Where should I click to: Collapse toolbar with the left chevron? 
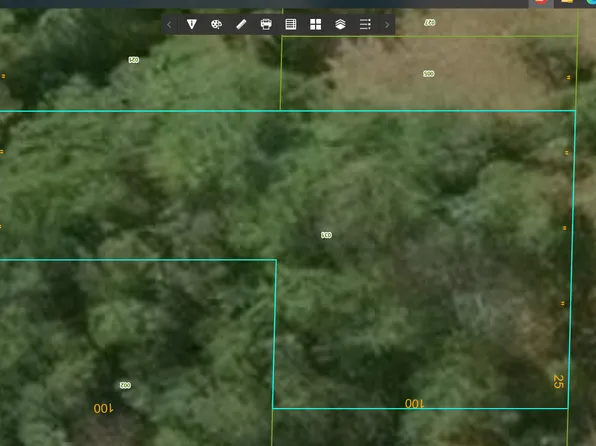coord(169,25)
